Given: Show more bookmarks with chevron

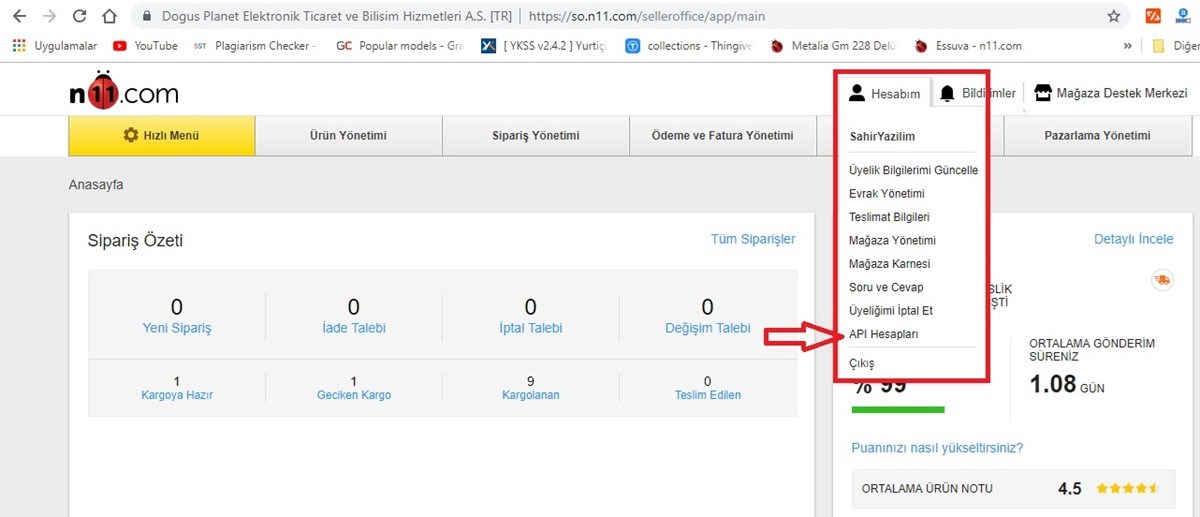Looking at the screenshot, I should pos(1128,45).
